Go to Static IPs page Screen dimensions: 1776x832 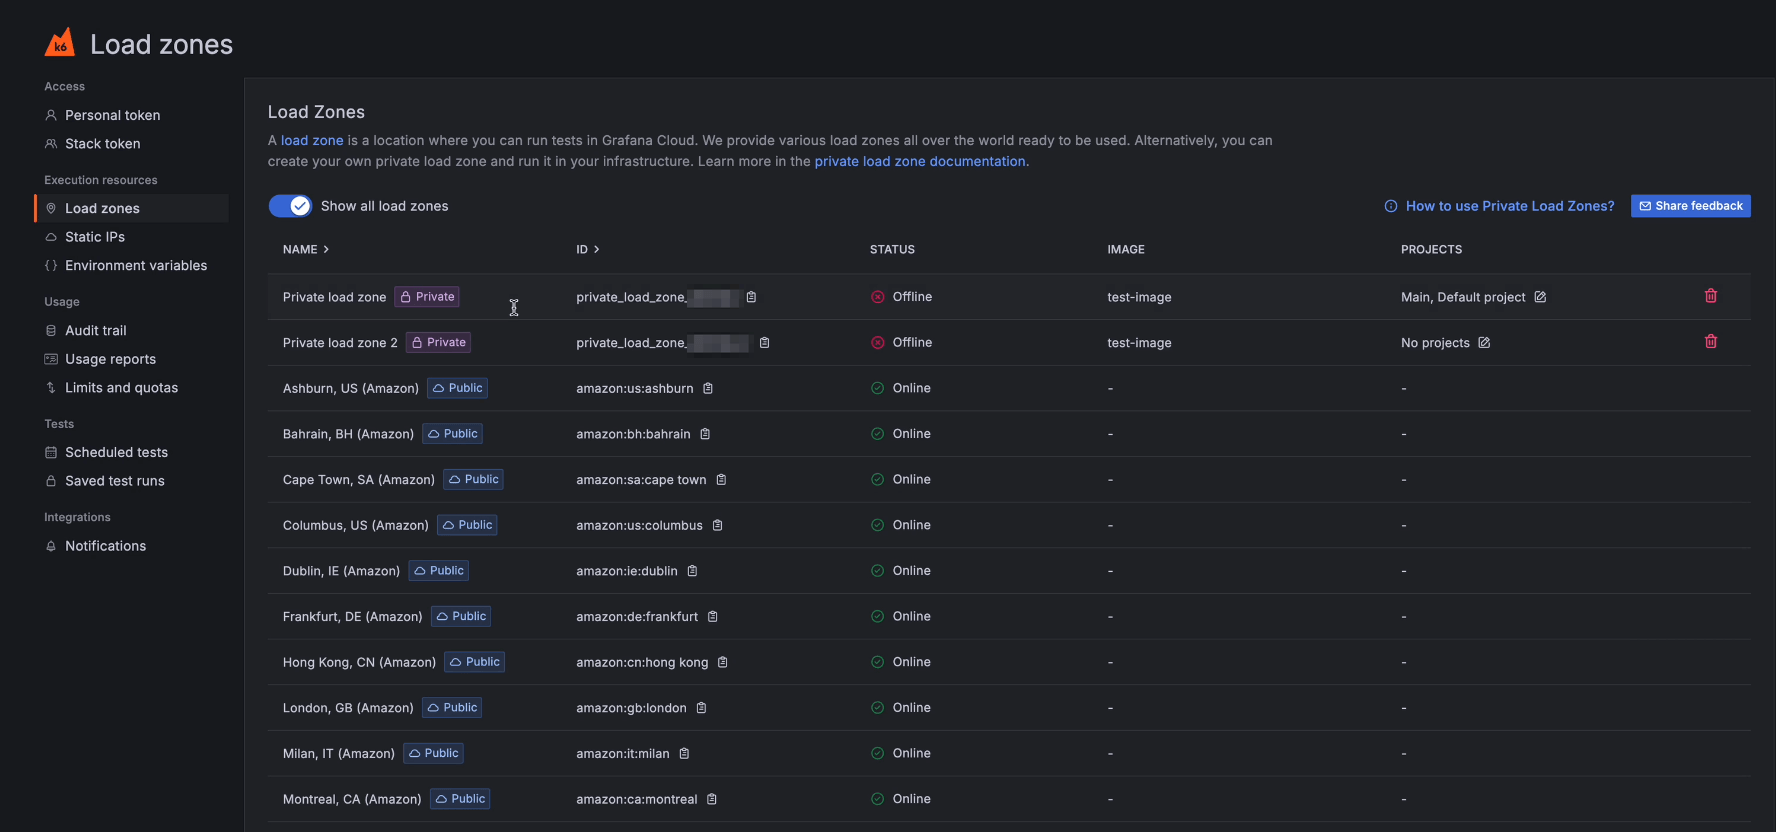point(94,237)
